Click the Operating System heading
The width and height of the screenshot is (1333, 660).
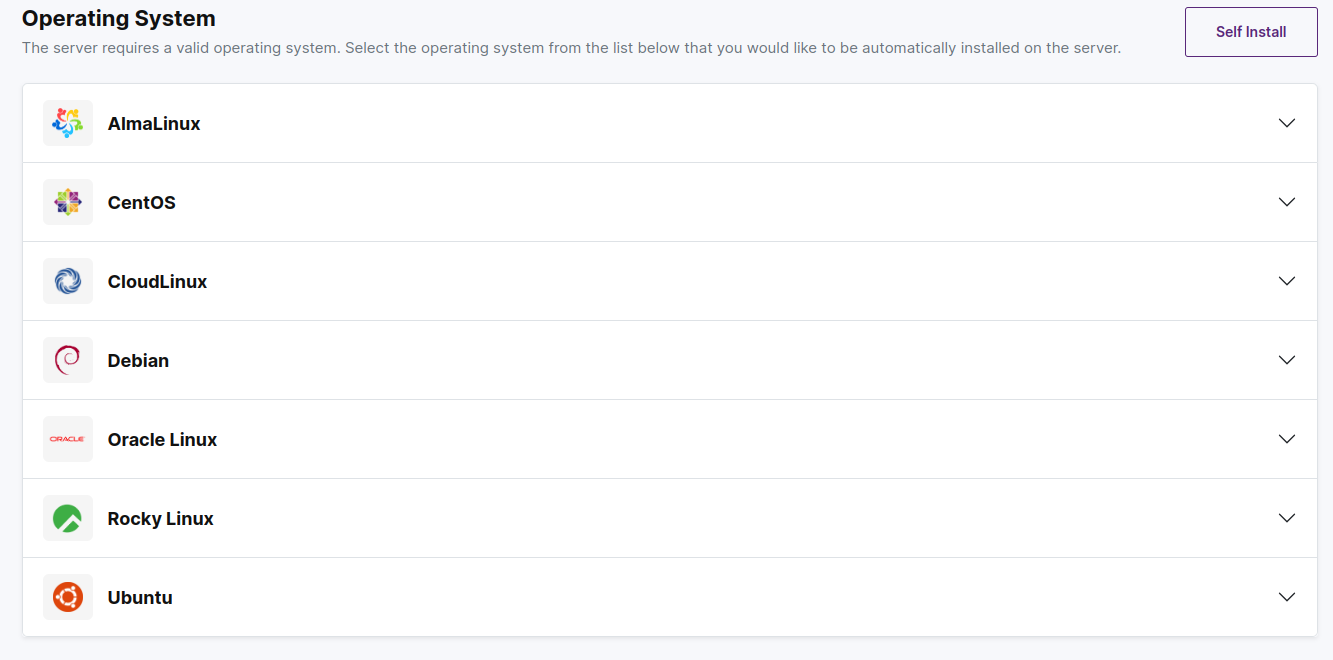click(x=119, y=18)
